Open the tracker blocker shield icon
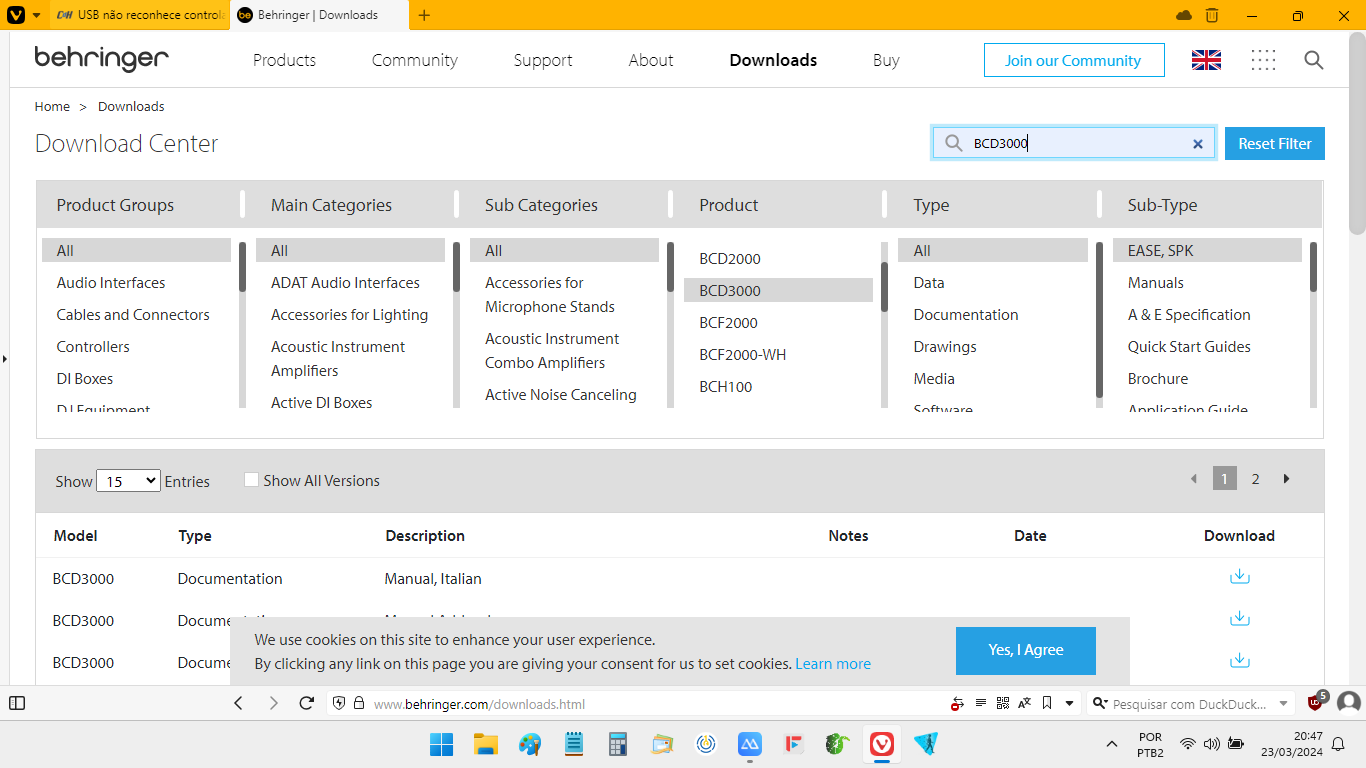The height and width of the screenshot is (768, 1366). click(339, 703)
